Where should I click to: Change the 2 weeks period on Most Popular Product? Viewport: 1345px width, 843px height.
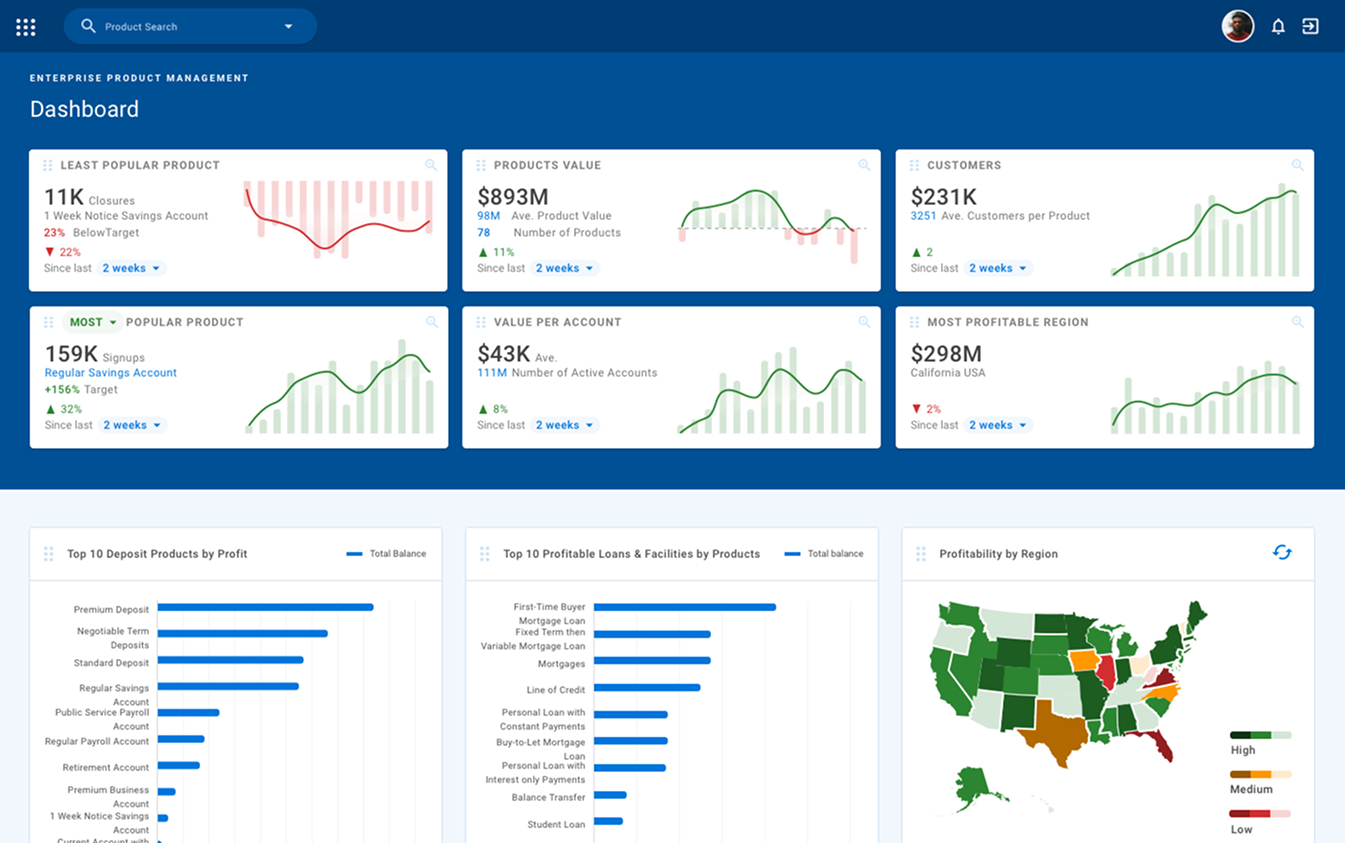point(132,425)
